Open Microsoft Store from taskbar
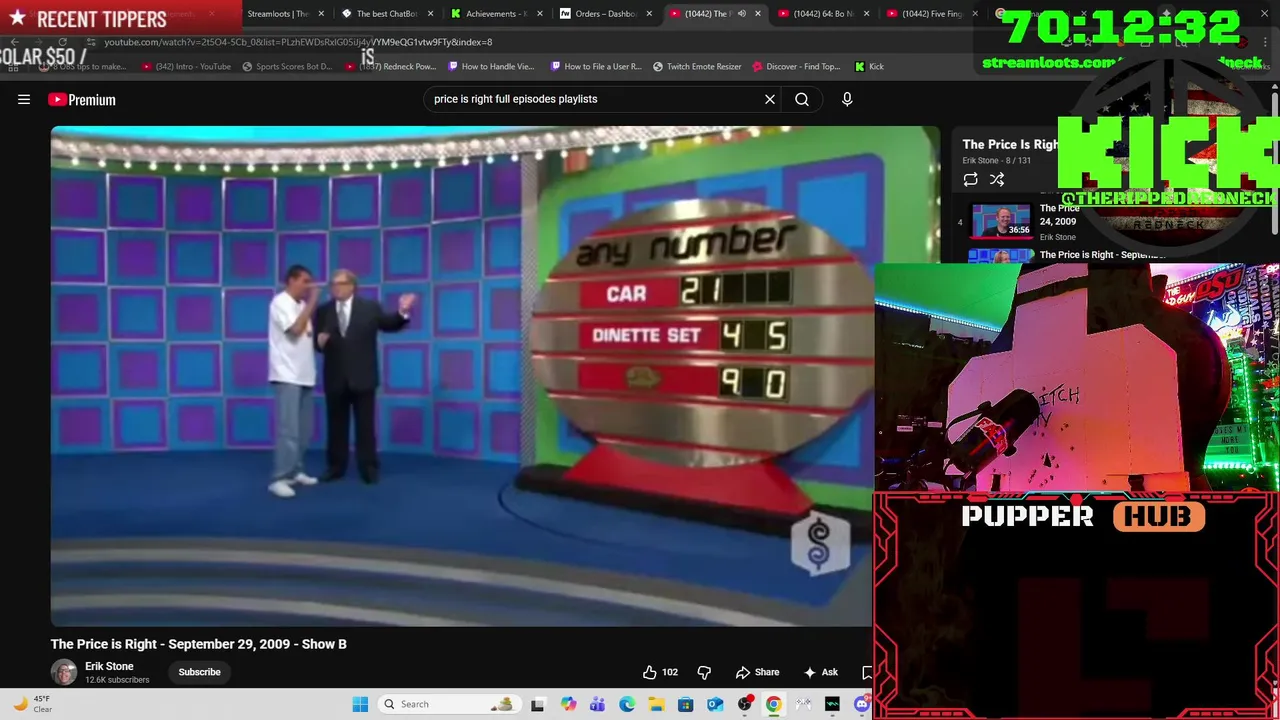This screenshot has width=1280, height=720. click(x=685, y=704)
